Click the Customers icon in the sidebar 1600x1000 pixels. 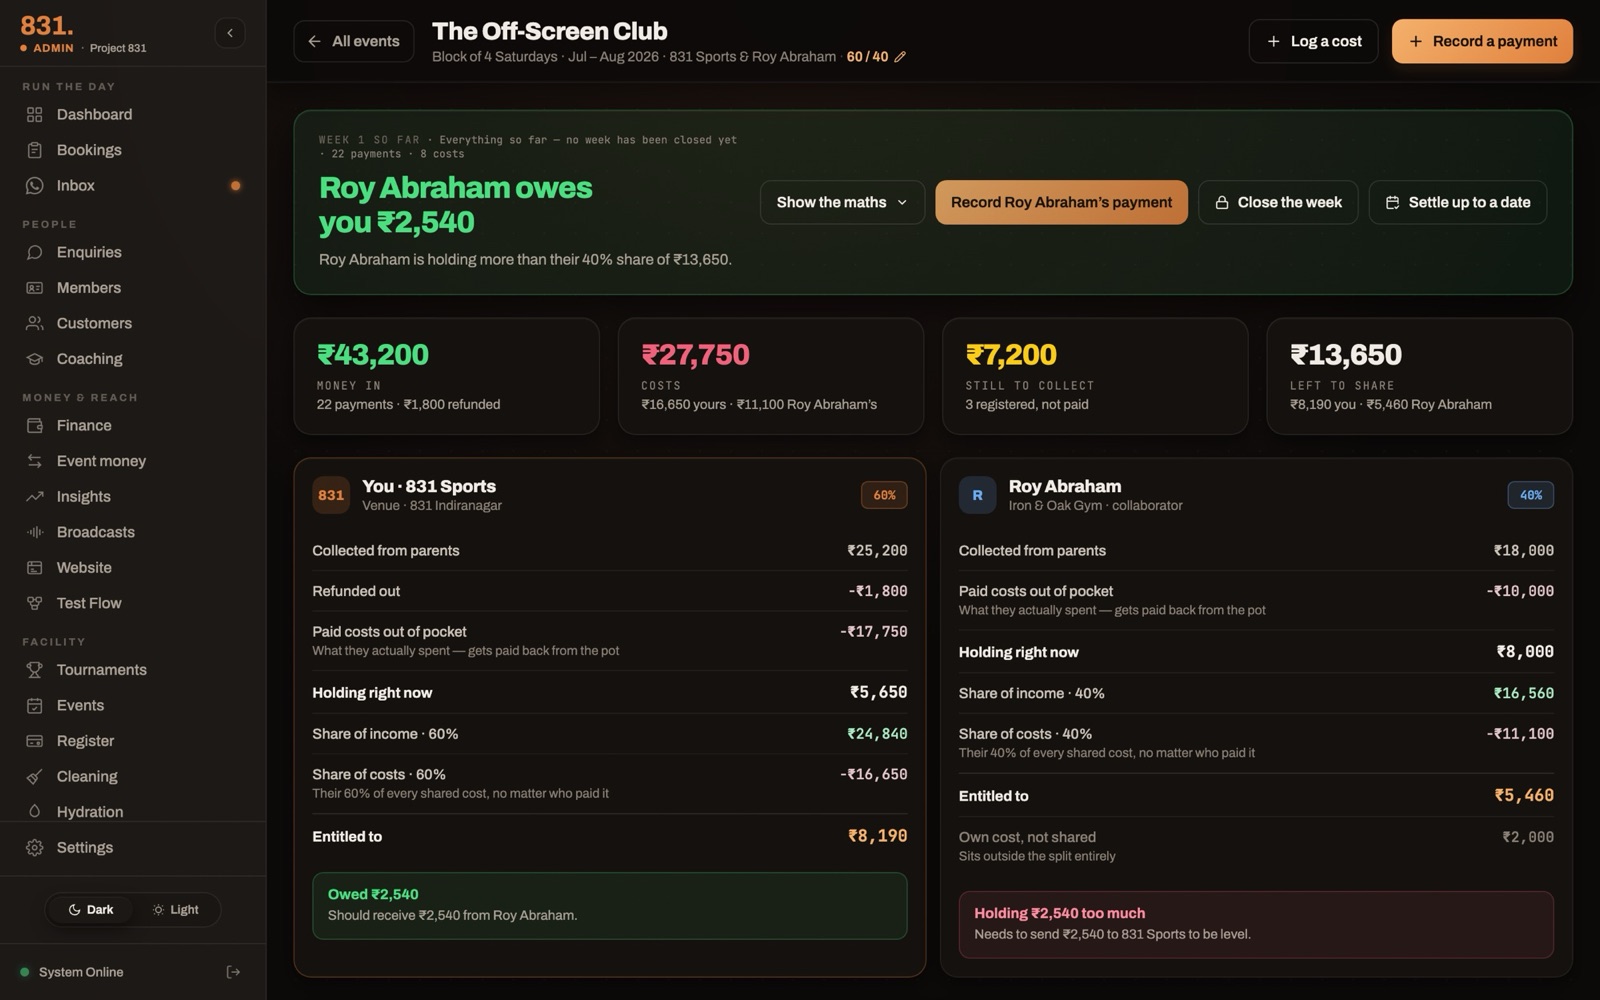coord(35,323)
